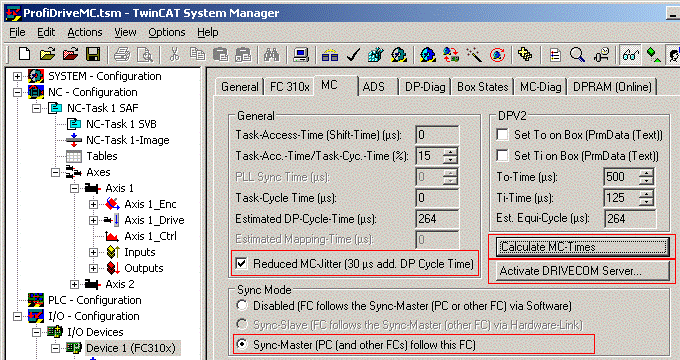Click the Calculate MC-Times button
This screenshot has width=680, height=360.
coord(582,247)
